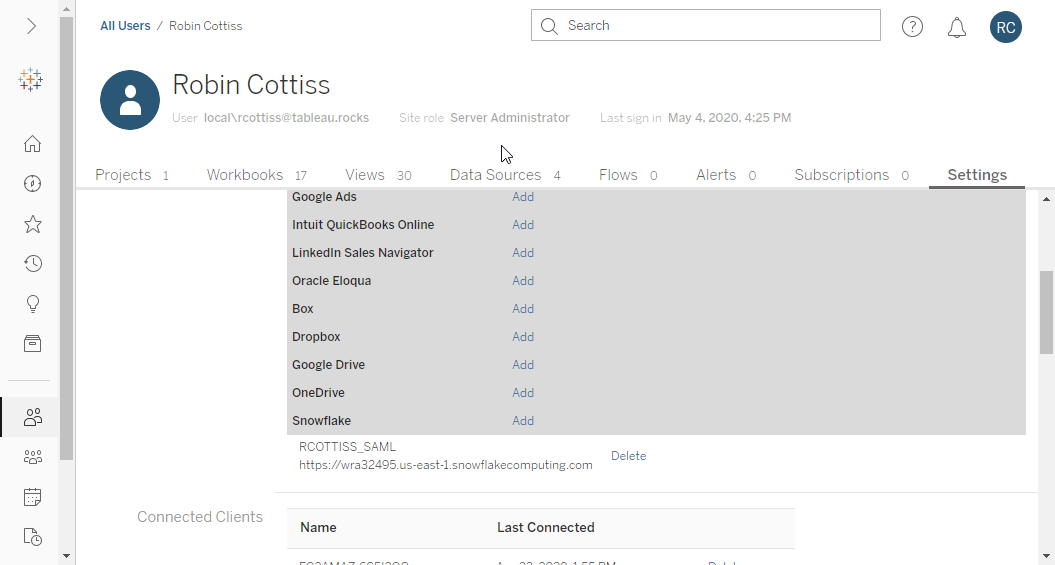Add saved credentials for Snowflake
The width and height of the screenshot is (1055, 565).
click(x=523, y=420)
